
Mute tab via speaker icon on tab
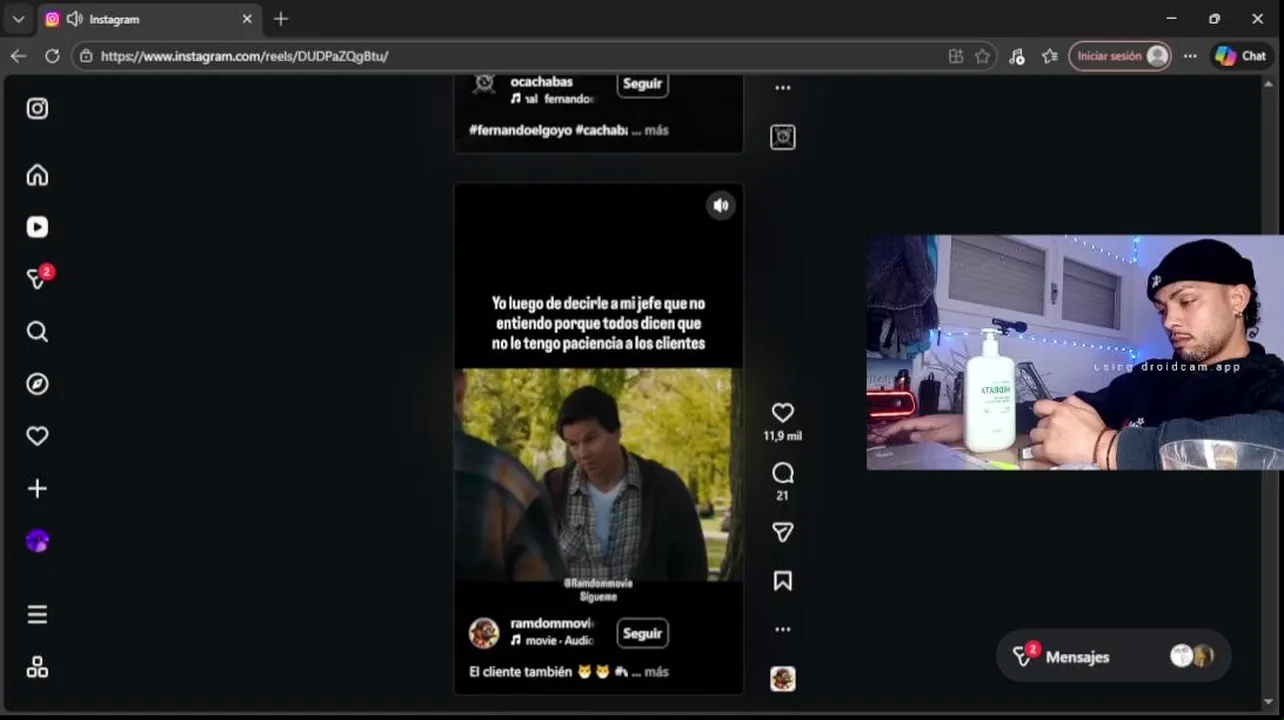click(75, 19)
